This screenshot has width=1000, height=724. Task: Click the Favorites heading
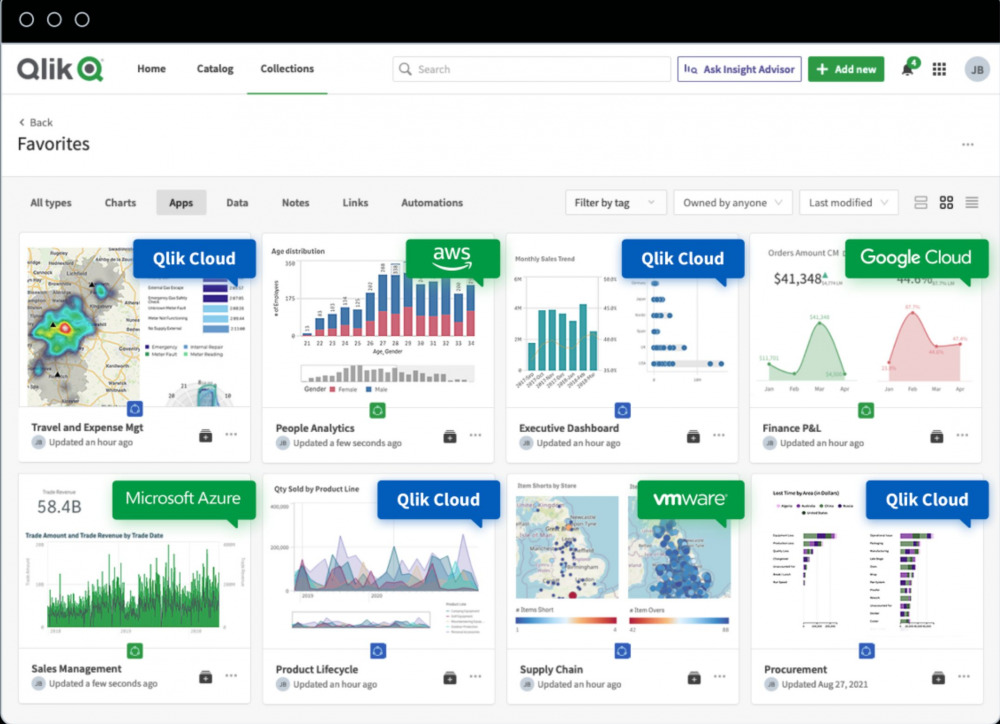pos(54,144)
